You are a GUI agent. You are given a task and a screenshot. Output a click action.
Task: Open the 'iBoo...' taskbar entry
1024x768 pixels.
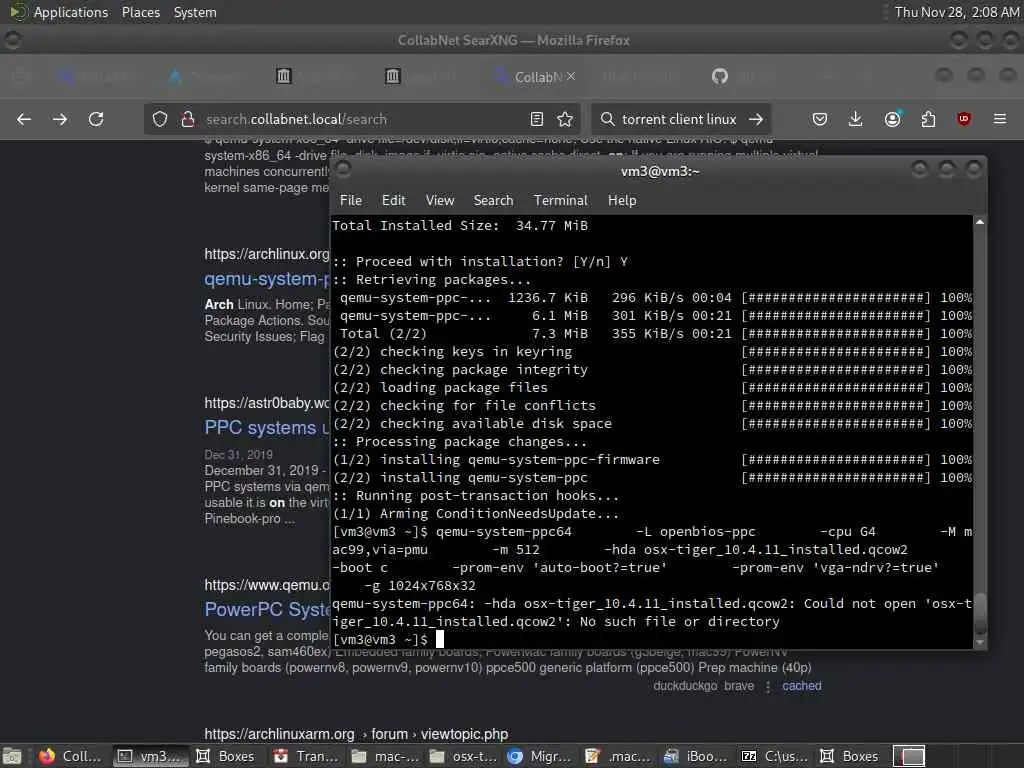pos(696,756)
